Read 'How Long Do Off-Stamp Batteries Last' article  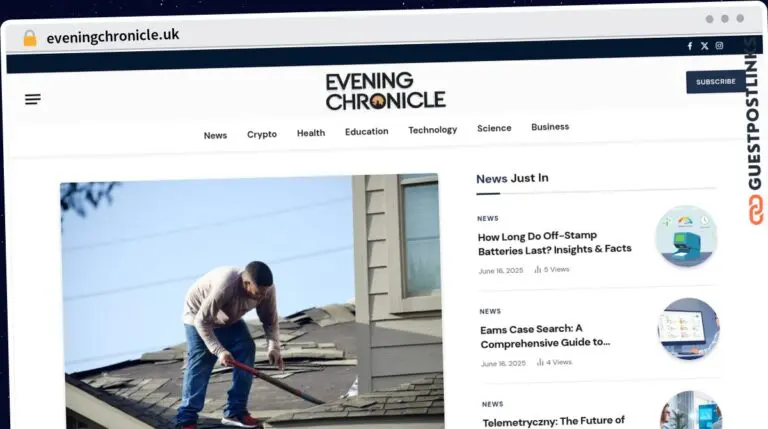pos(554,243)
